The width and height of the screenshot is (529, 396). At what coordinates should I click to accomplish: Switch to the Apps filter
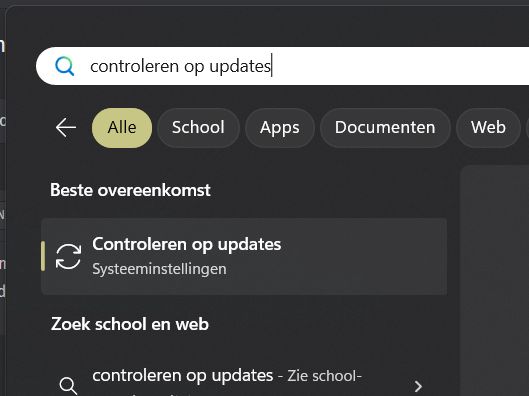tap(280, 128)
